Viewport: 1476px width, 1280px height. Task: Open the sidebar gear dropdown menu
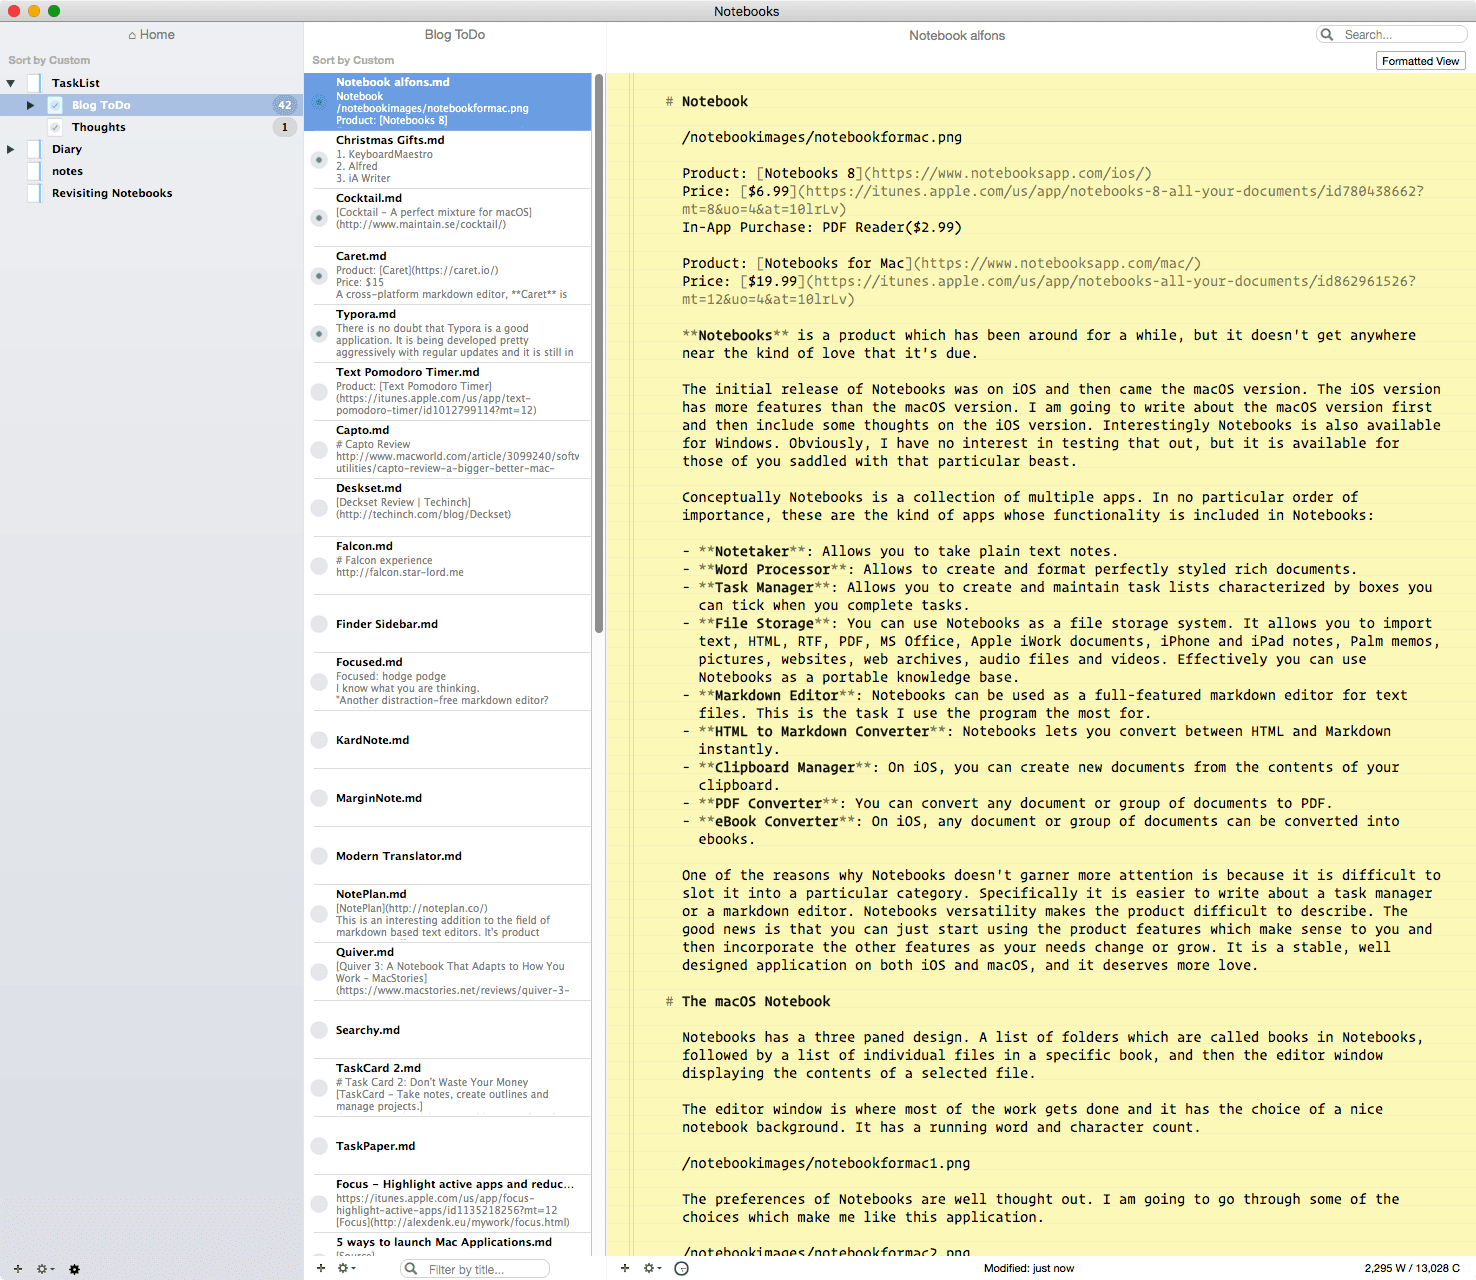(45, 1269)
